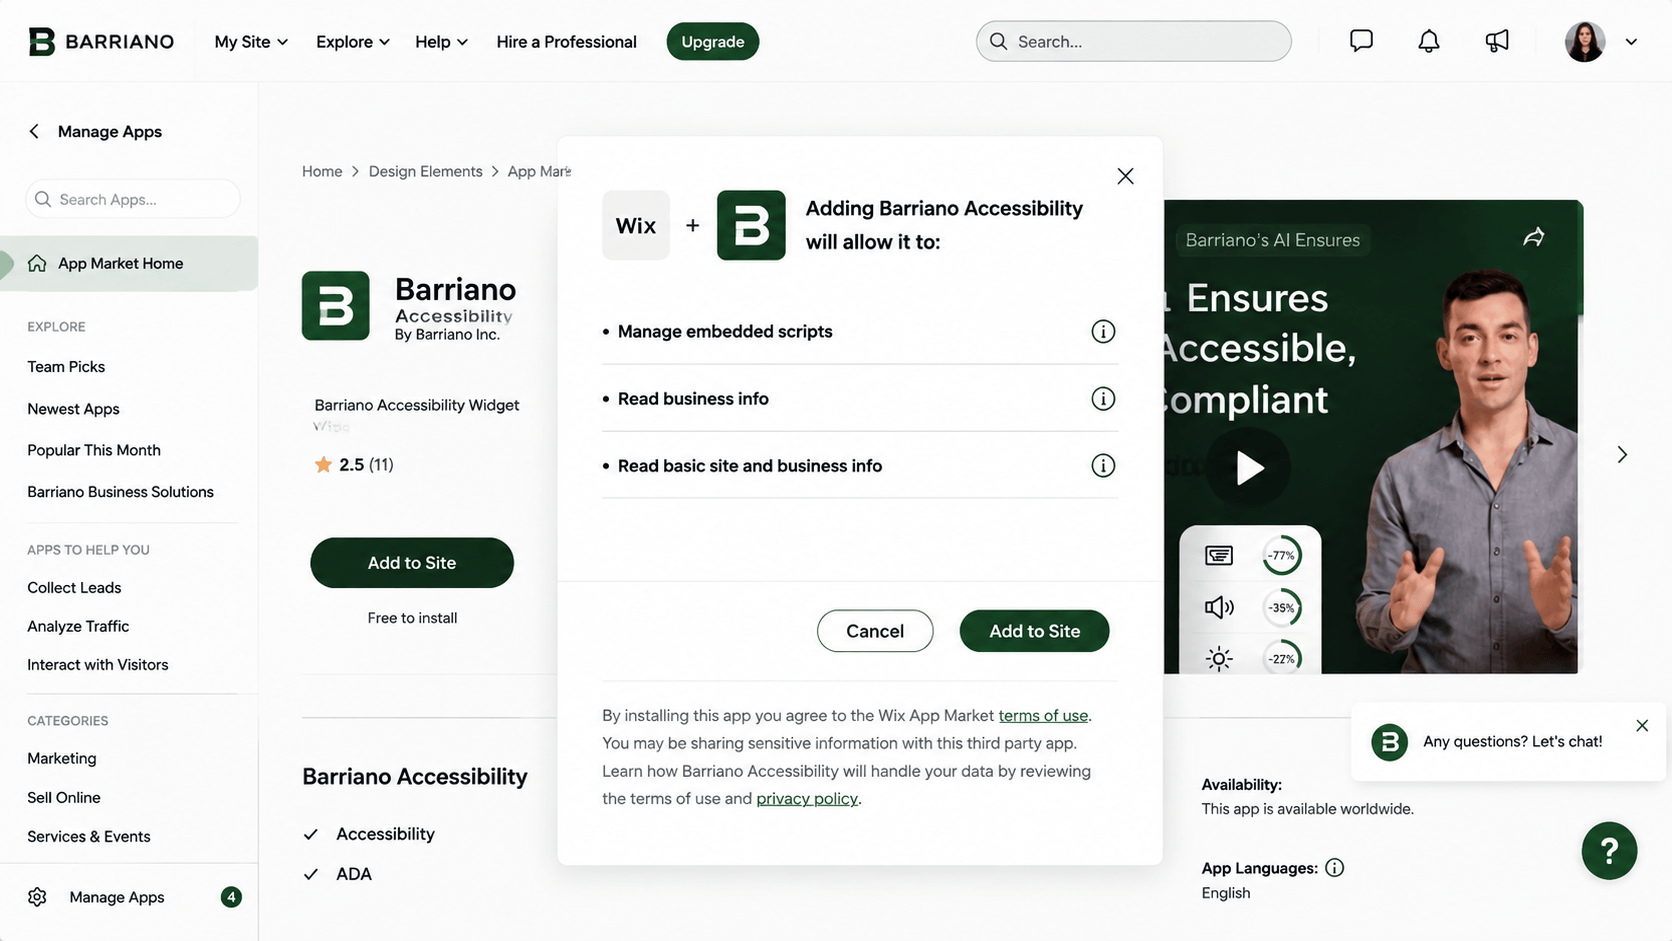This screenshot has height=941, width=1672.
Task: Click the Design Elements breadcrumb
Action: click(425, 171)
